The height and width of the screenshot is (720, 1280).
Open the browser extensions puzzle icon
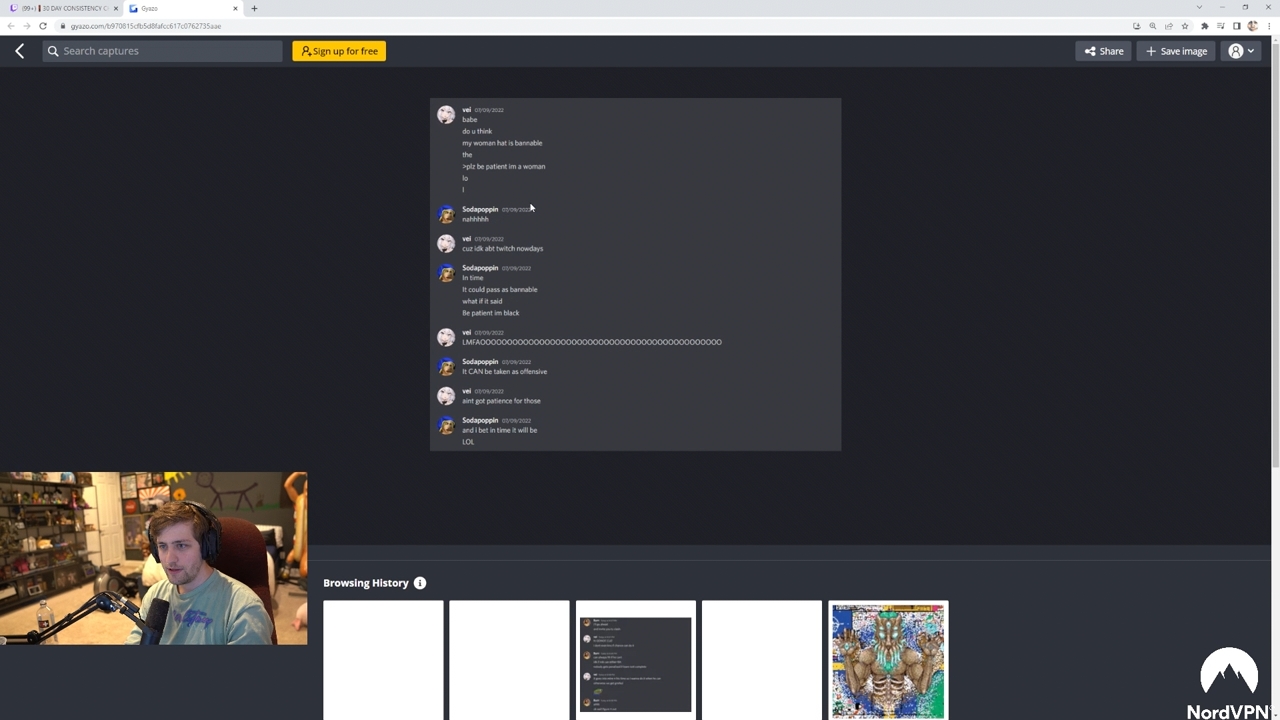[1204, 26]
